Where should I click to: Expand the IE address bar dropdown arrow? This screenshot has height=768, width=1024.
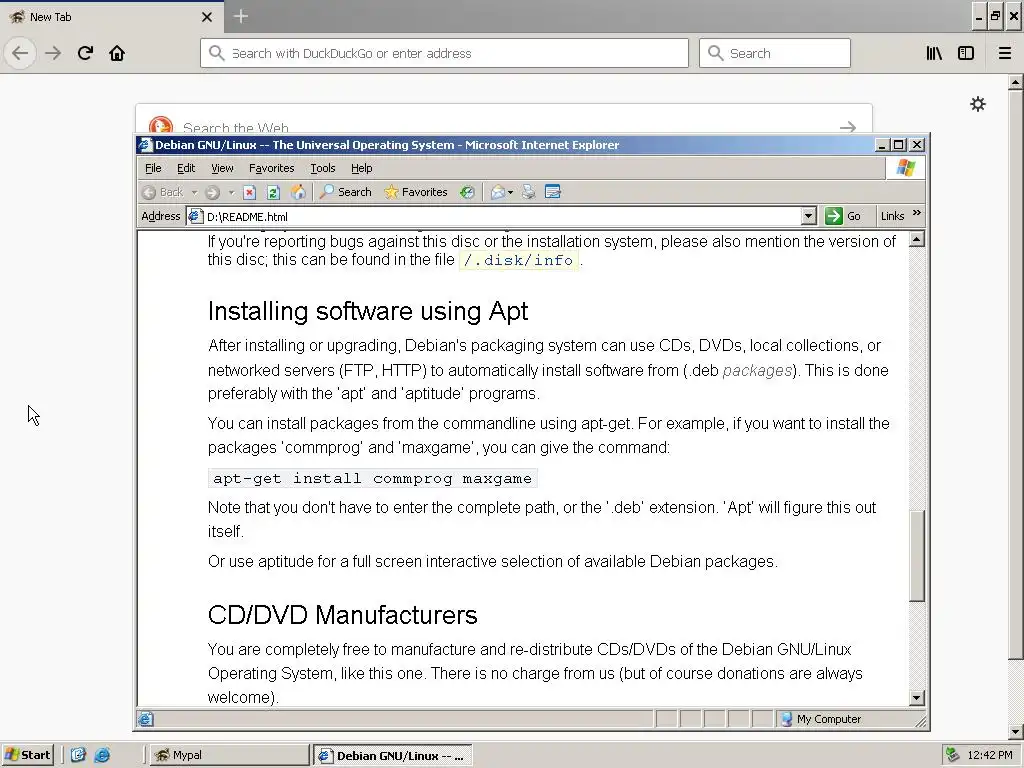pyautogui.click(x=808, y=216)
